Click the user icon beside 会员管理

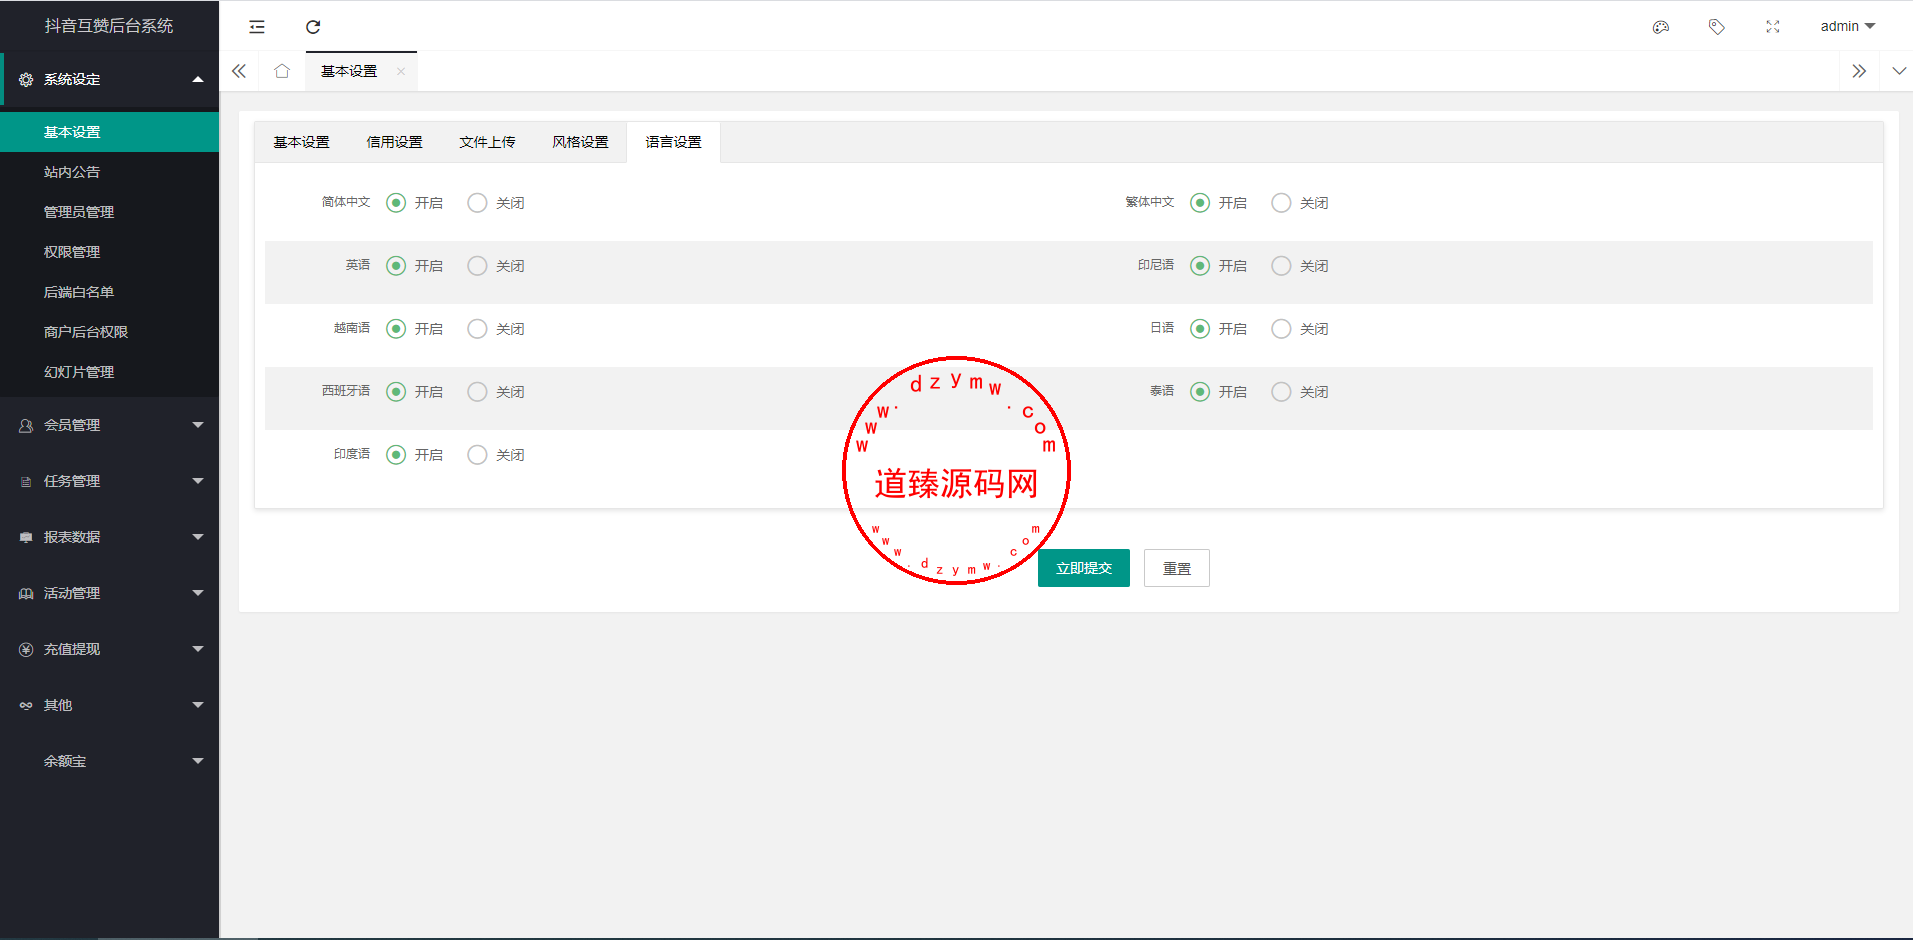point(26,425)
